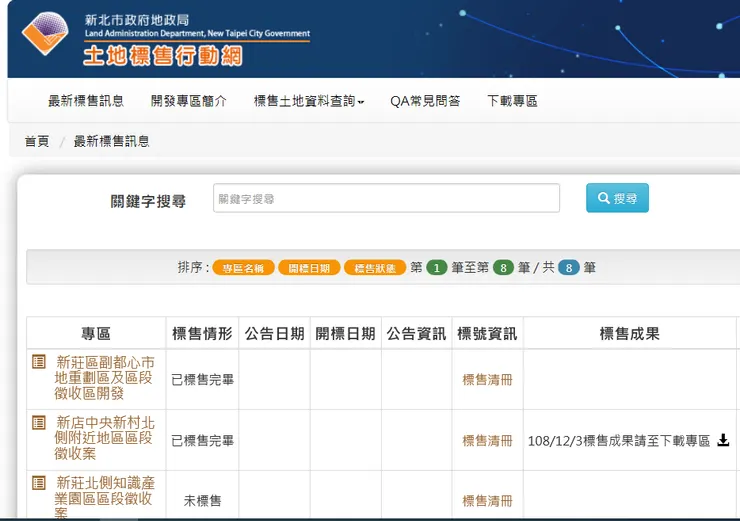Click the 土地標售行動網 site title
The width and height of the screenshot is (740, 521).
tap(163, 56)
